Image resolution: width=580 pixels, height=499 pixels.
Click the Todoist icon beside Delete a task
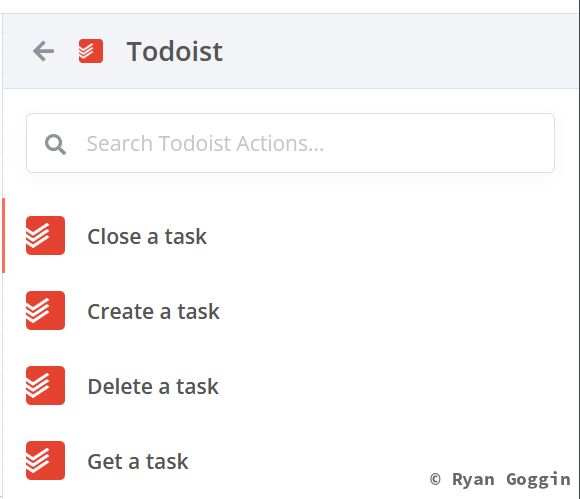(45, 385)
